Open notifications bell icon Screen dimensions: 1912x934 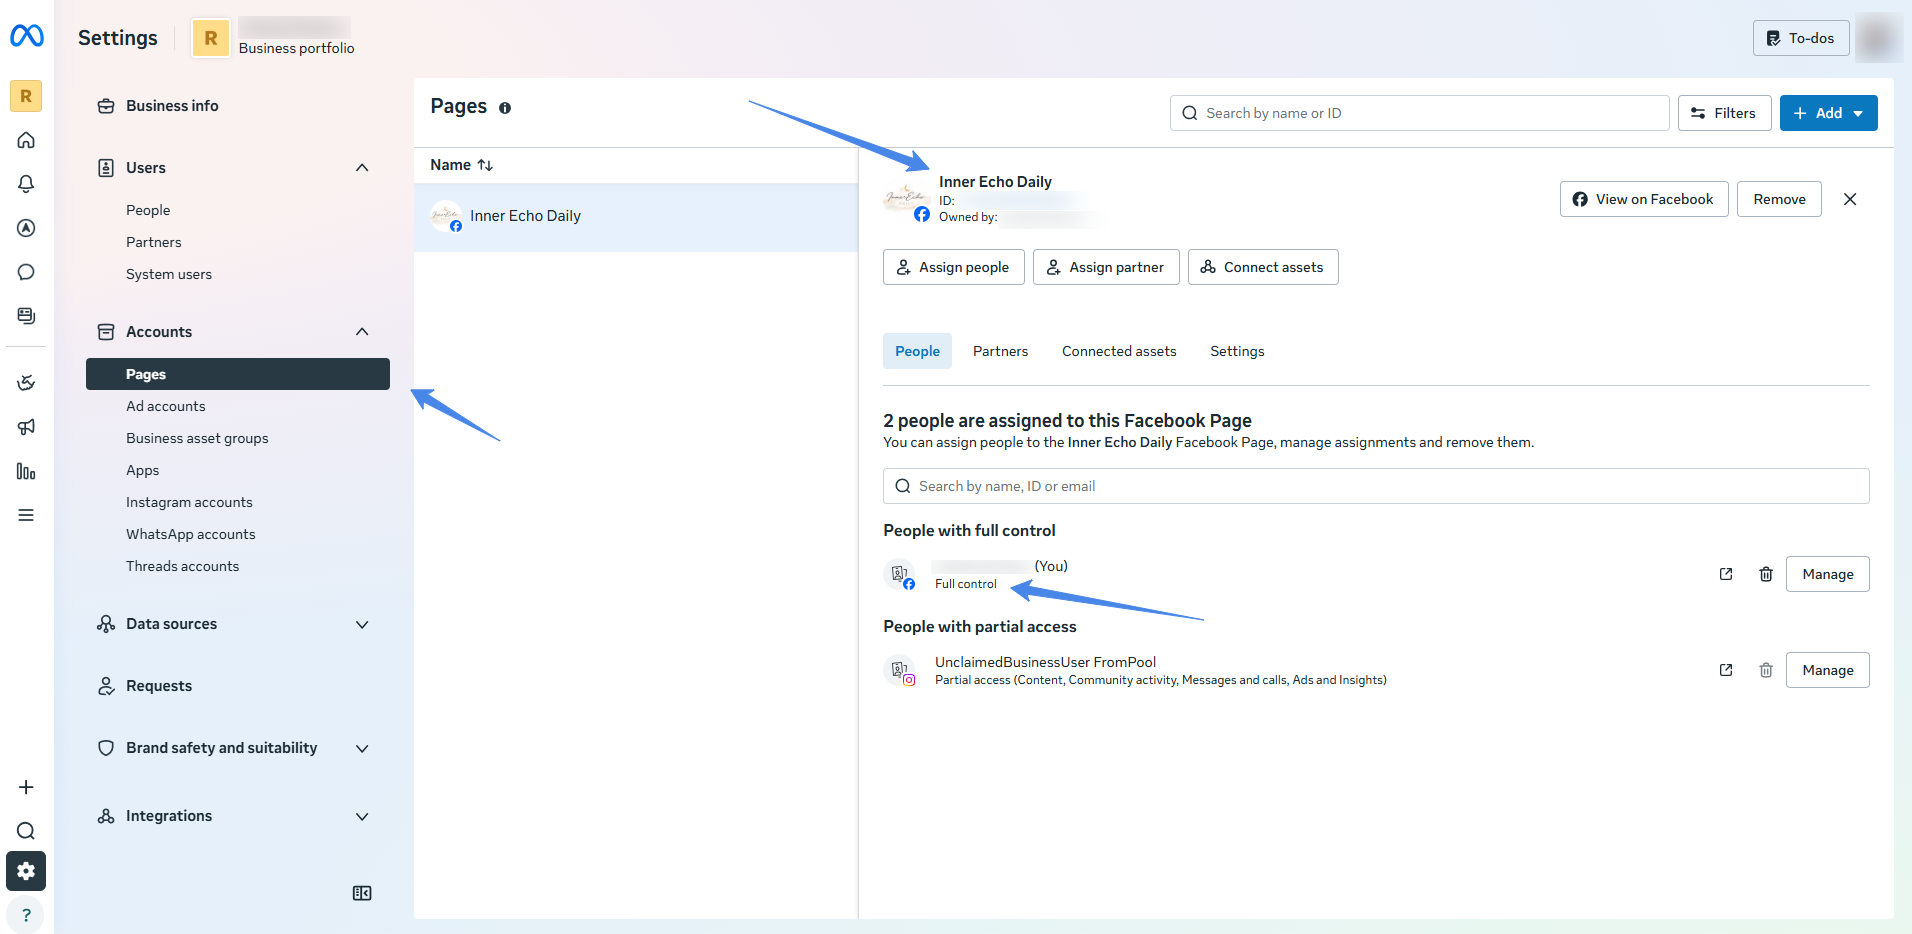26,184
